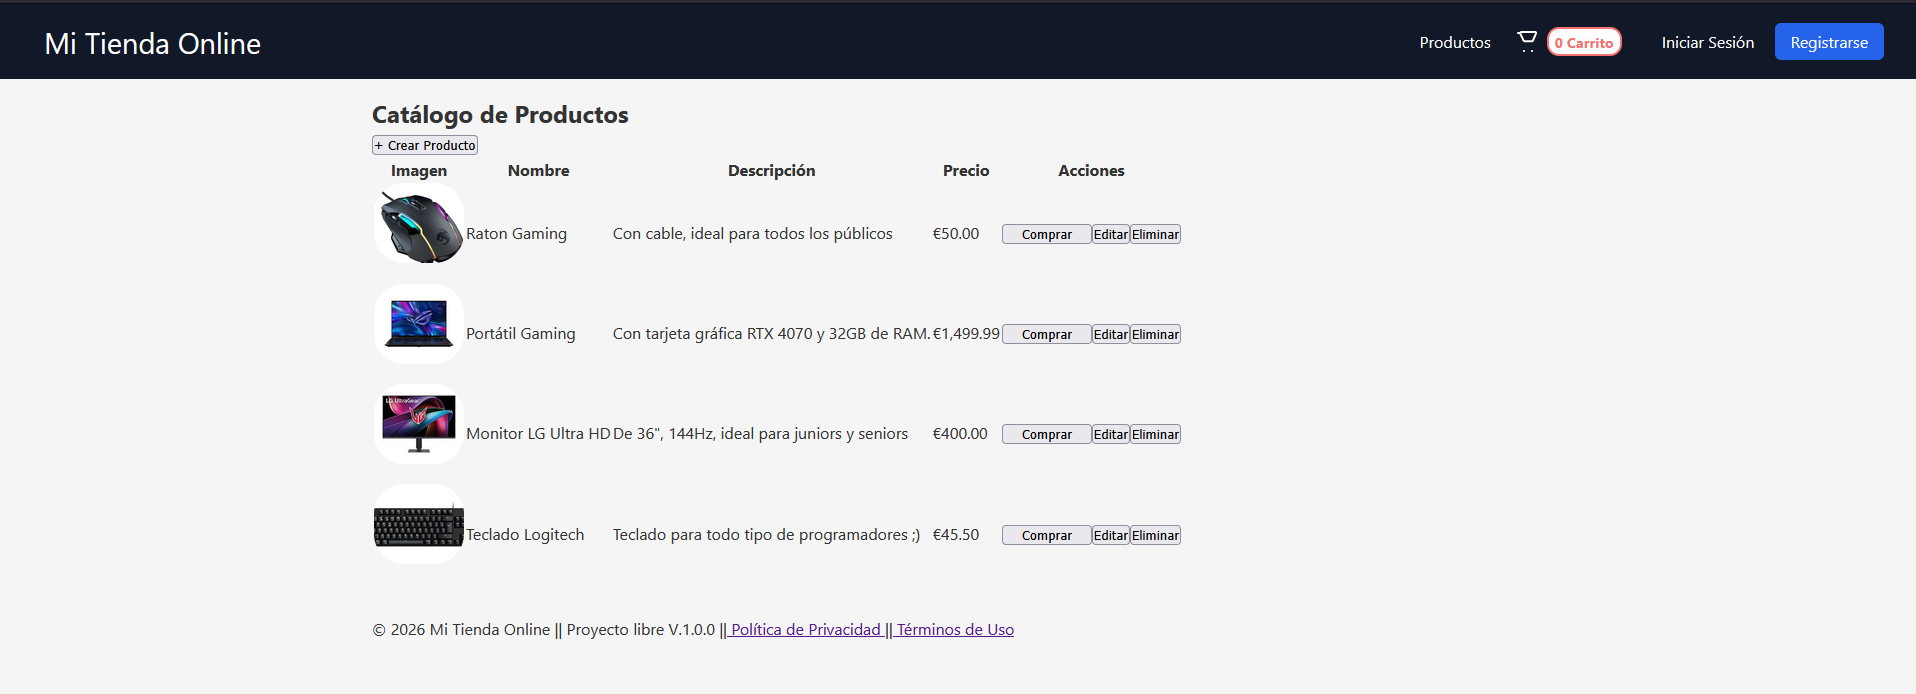Delete the Monitor LG Ultra HD product
Viewport: 1916px width, 694px height.
click(x=1155, y=434)
